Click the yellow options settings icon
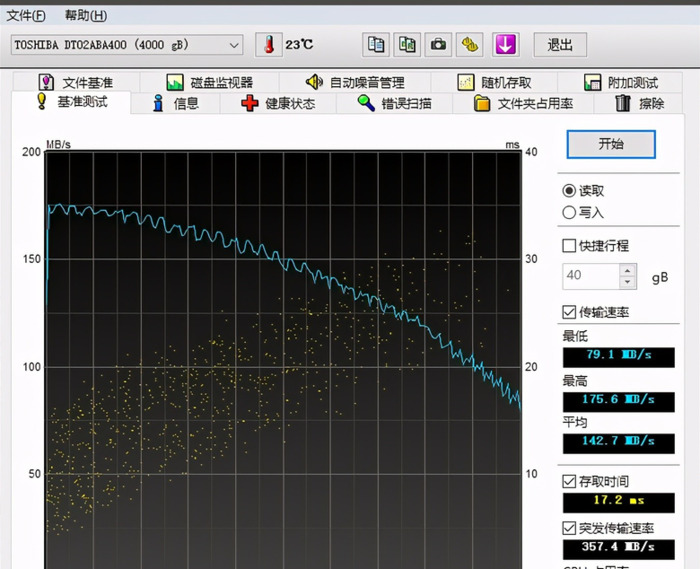 (470, 44)
